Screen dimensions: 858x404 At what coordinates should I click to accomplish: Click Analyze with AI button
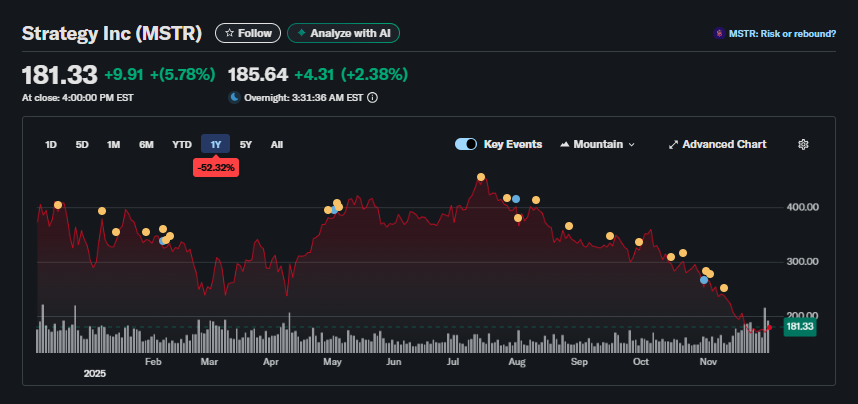click(344, 33)
